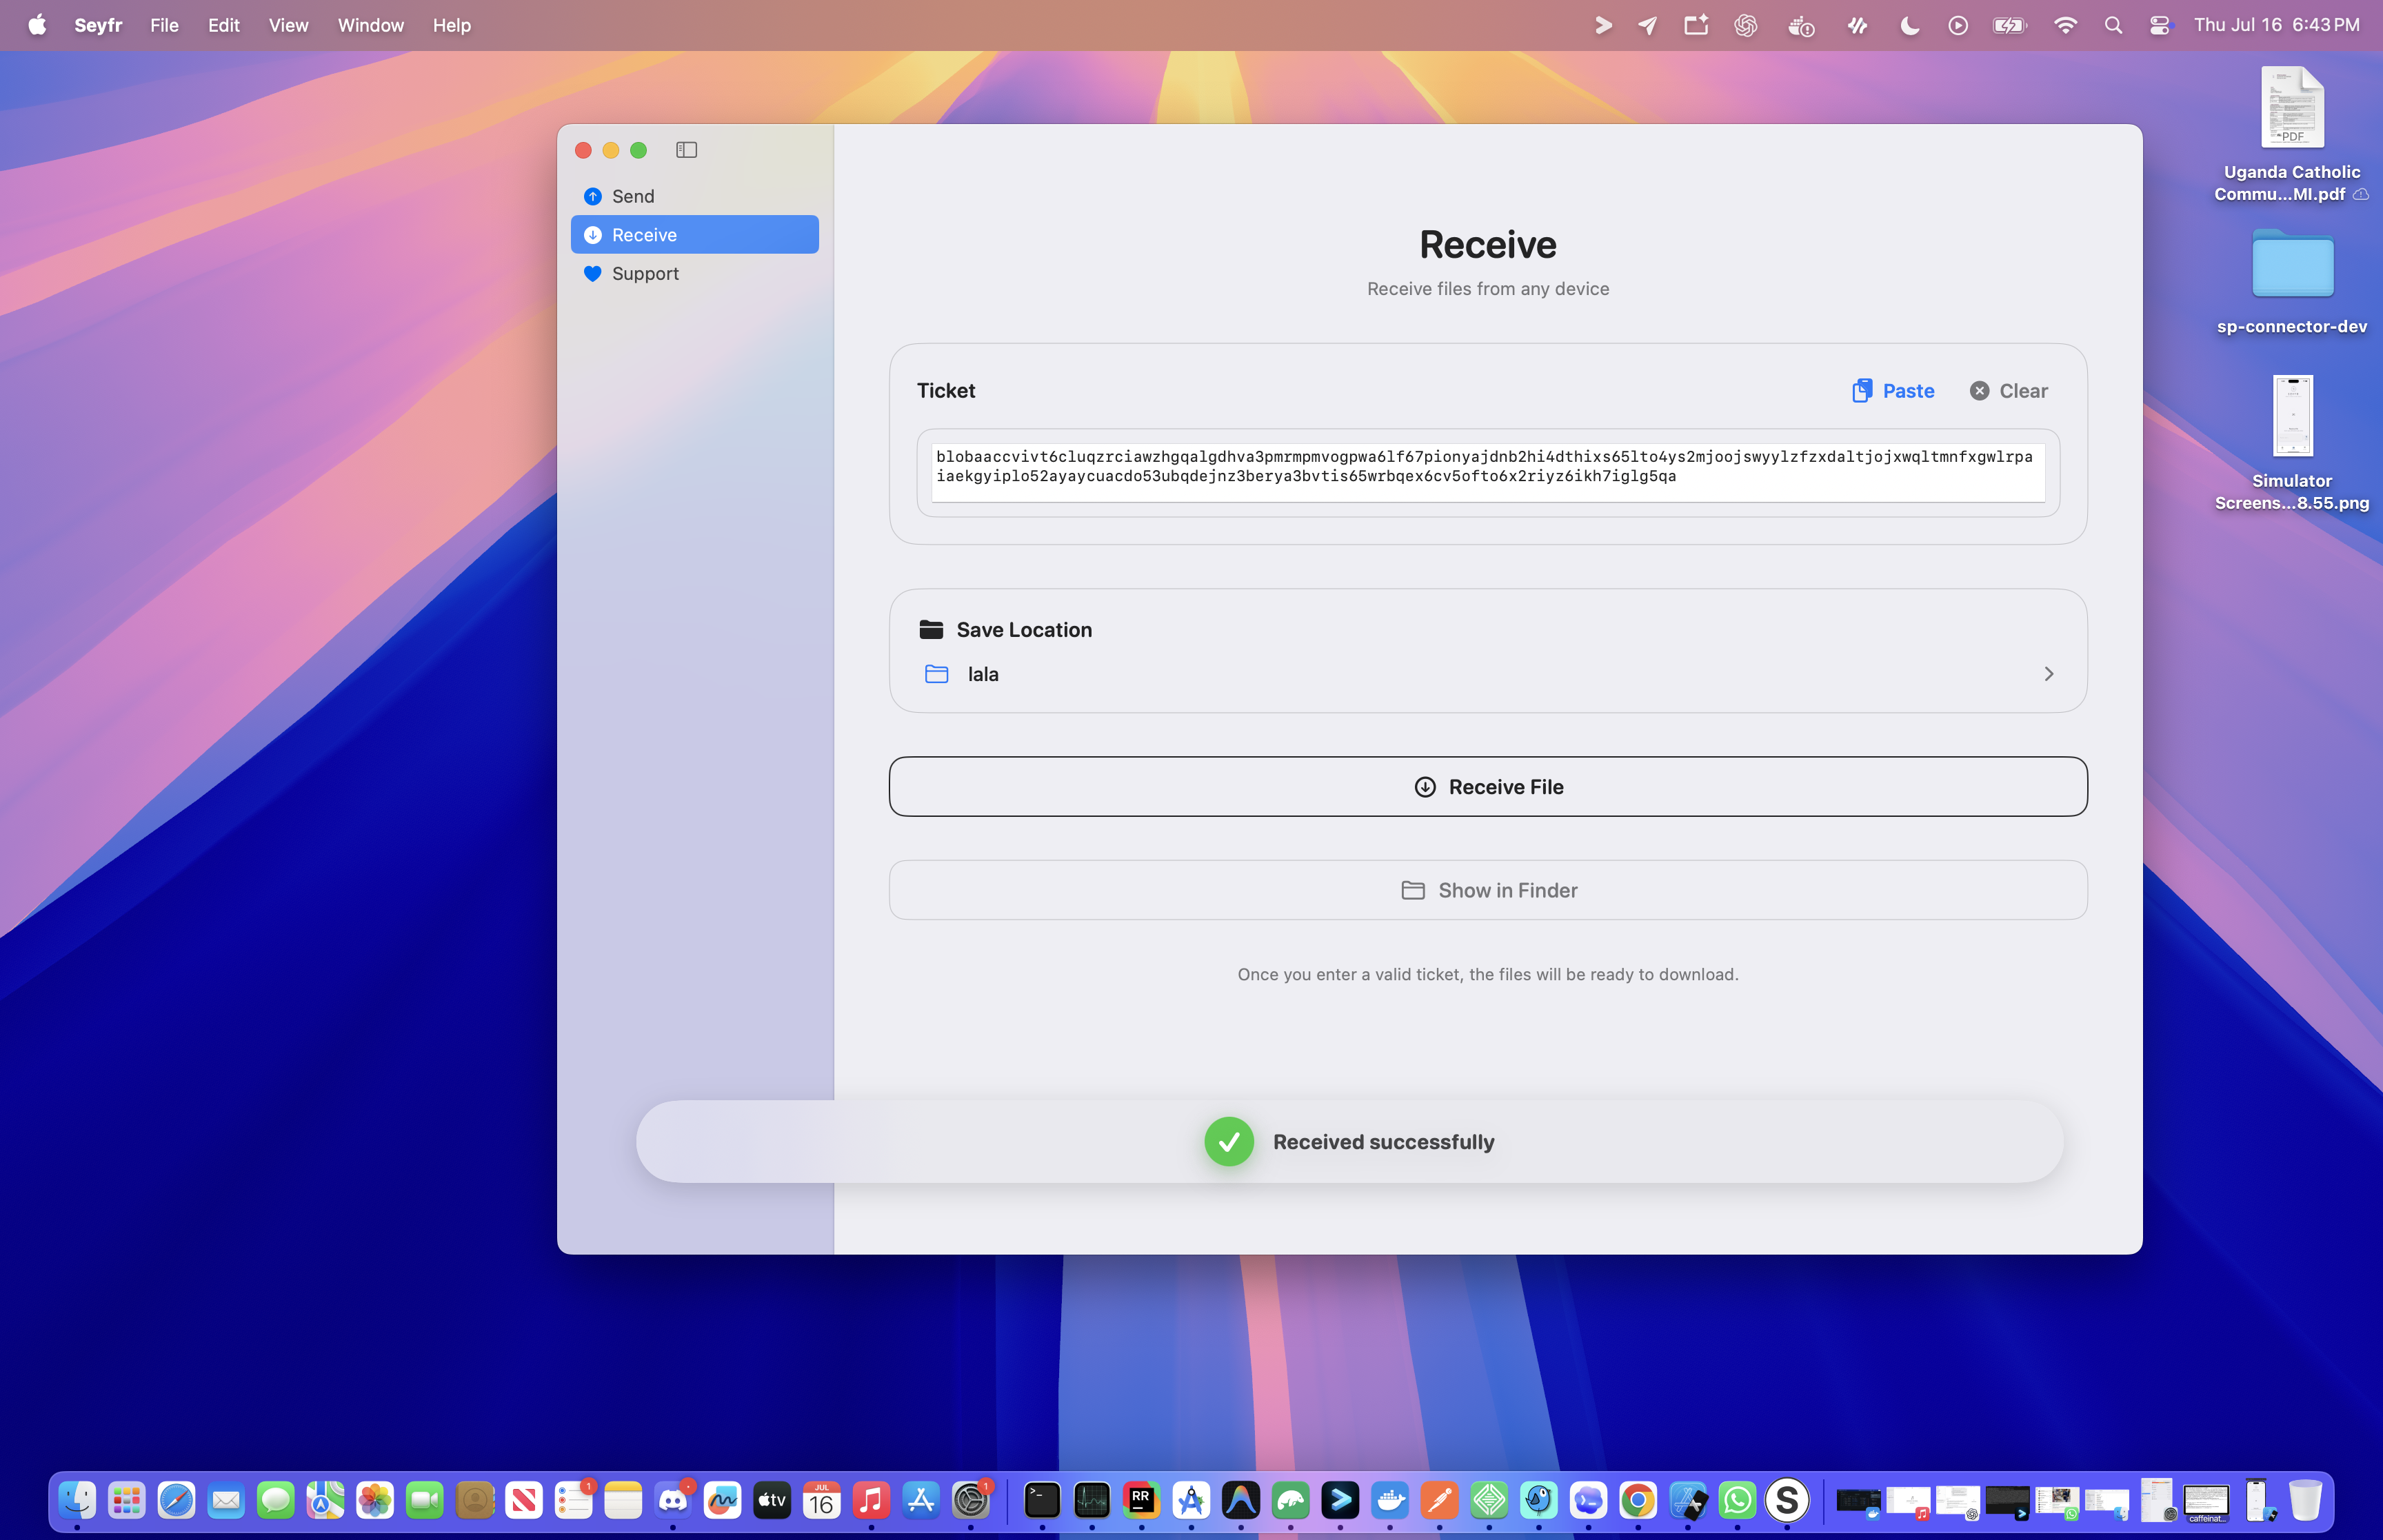Open Docker Desktop from the Dock
The height and width of the screenshot is (1540, 2383).
tap(1390, 1500)
